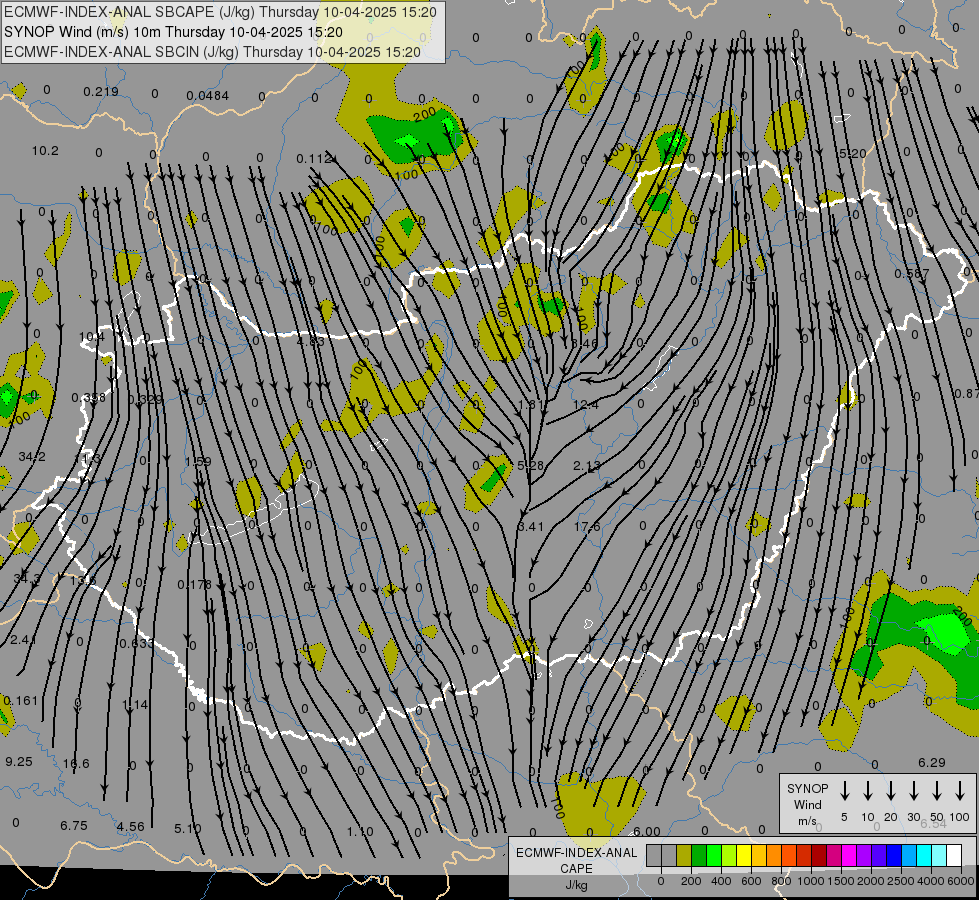Click the map value 34.2
Image resolution: width=979 pixels, height=900 pixels.
[32, 457]
